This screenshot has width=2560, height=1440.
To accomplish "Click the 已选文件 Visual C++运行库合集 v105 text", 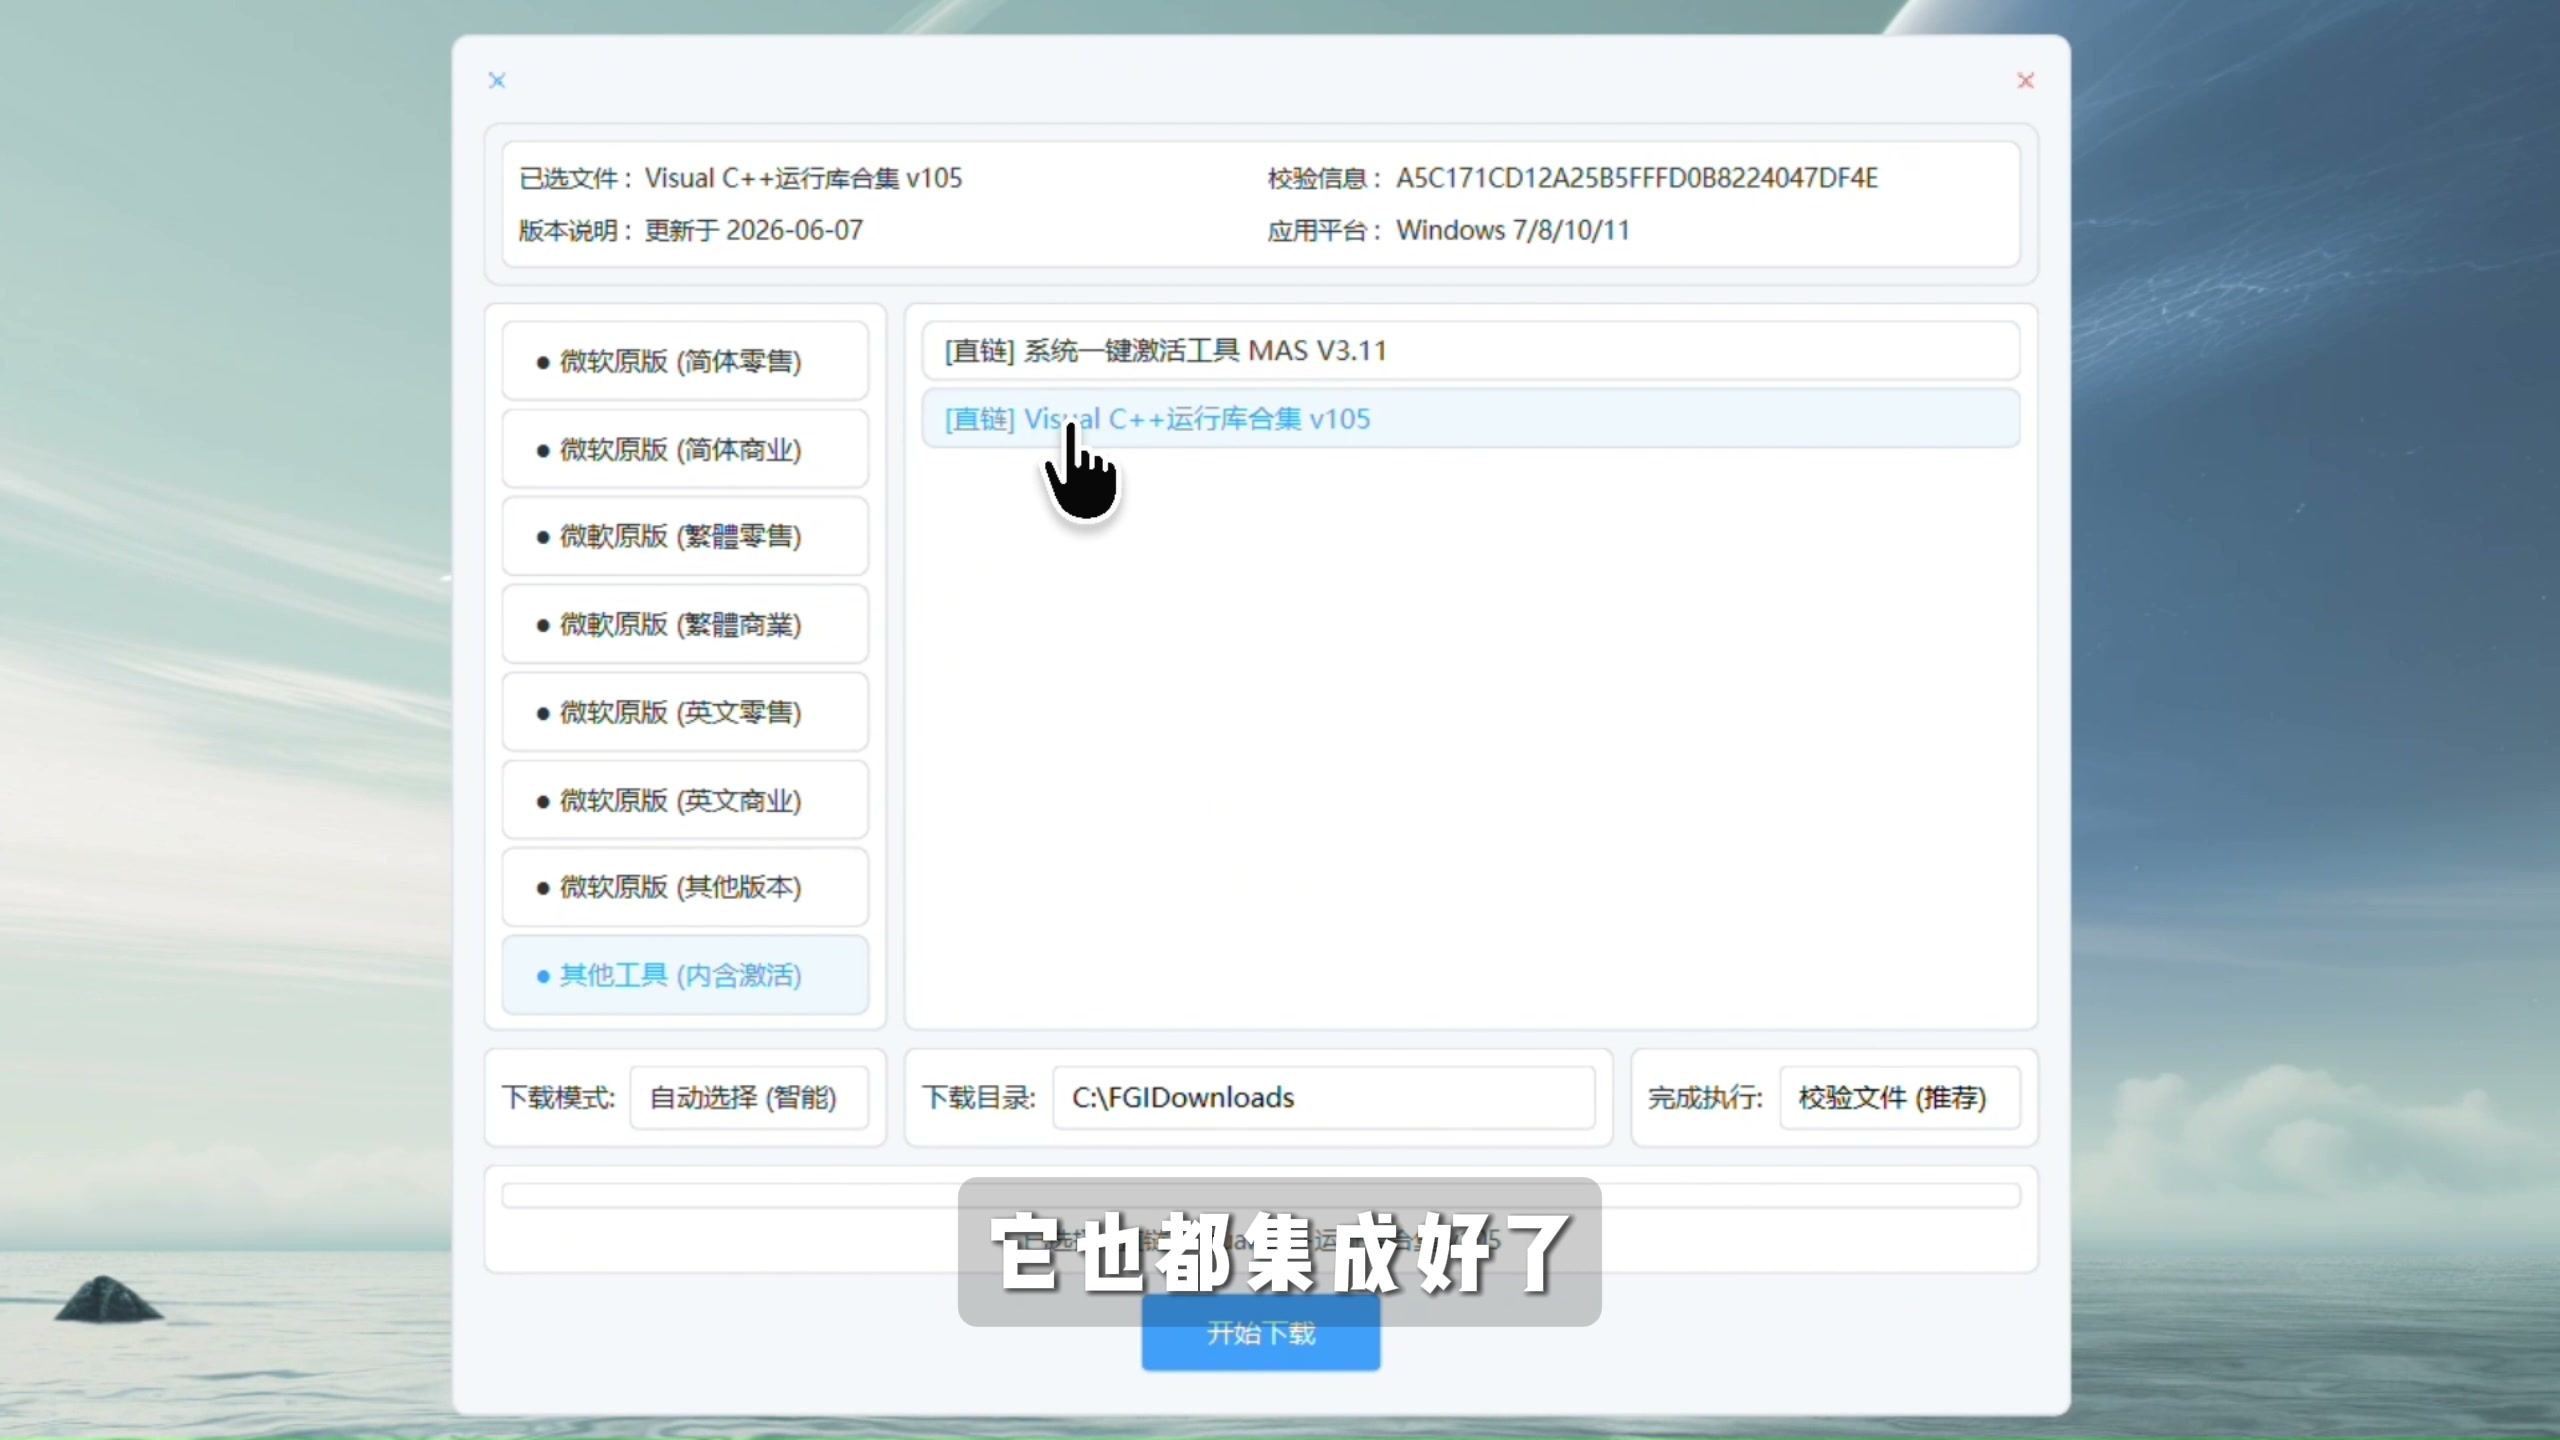I will click(x=803, y=178).
